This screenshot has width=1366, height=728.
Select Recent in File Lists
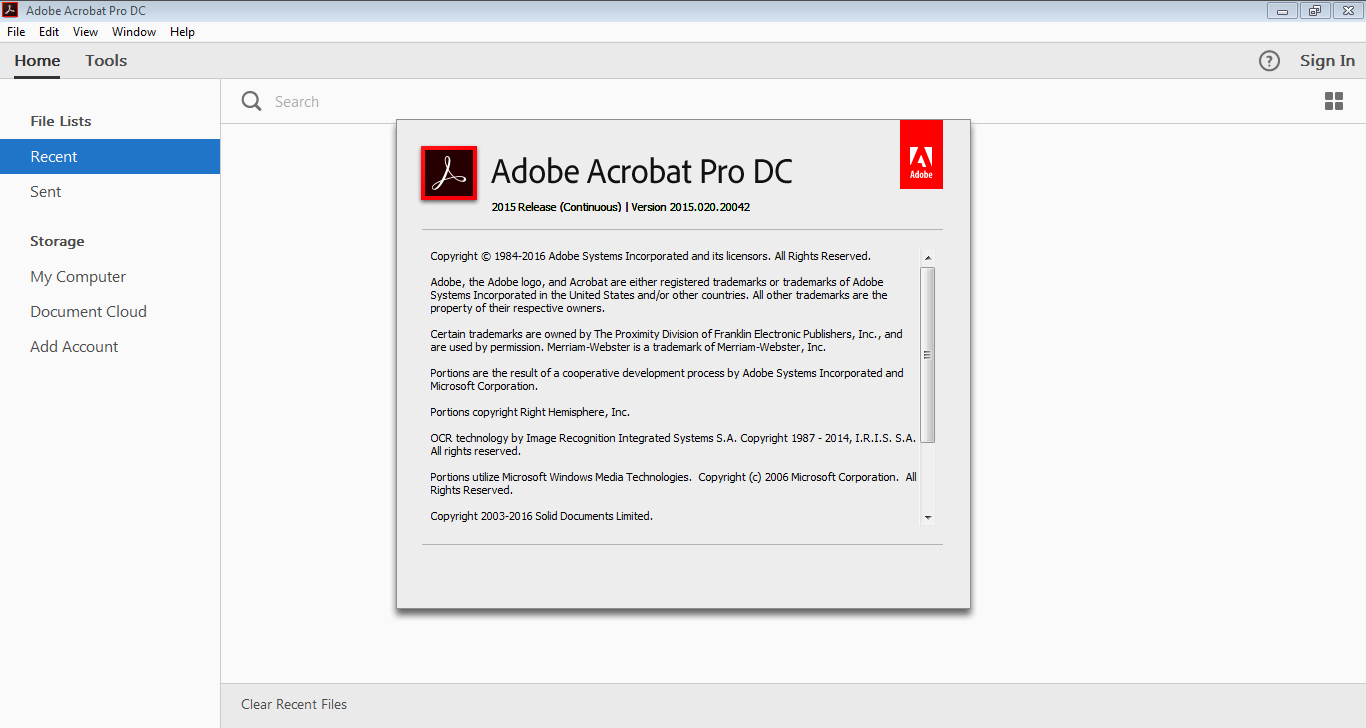coord(110,156)
